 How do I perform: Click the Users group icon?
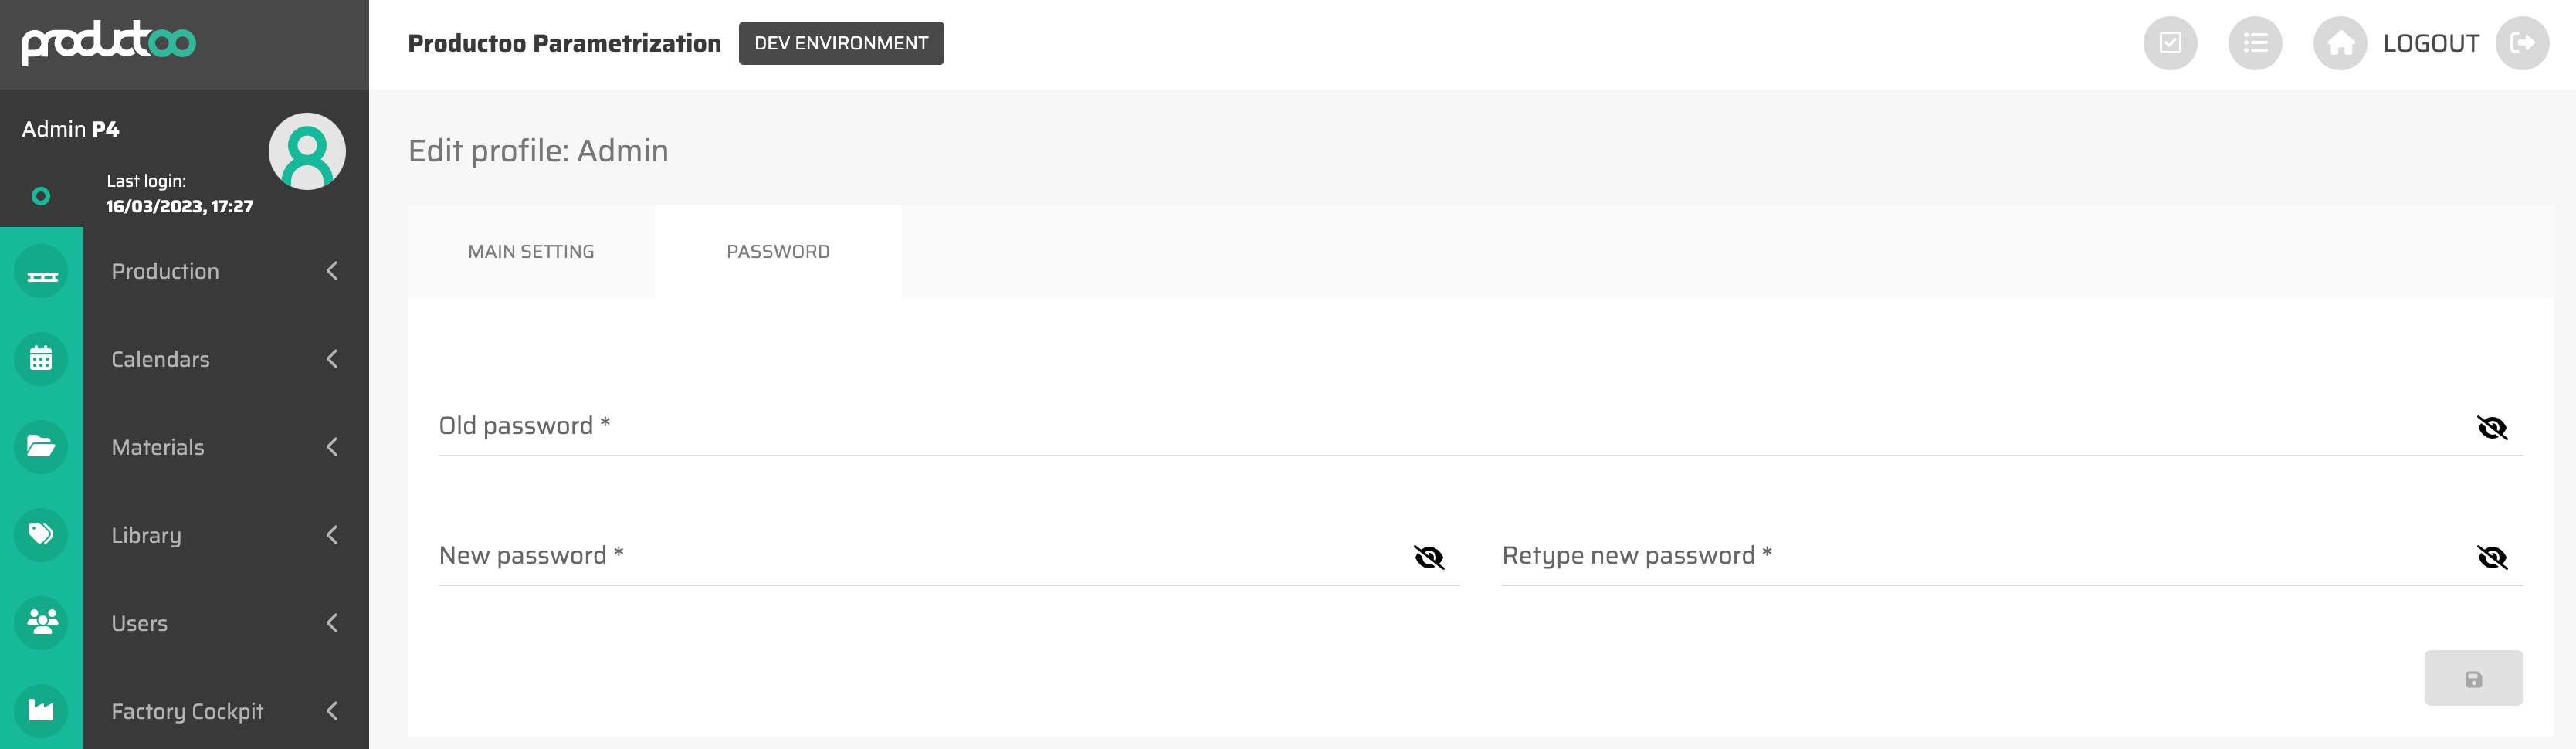[x=41, y=623]
